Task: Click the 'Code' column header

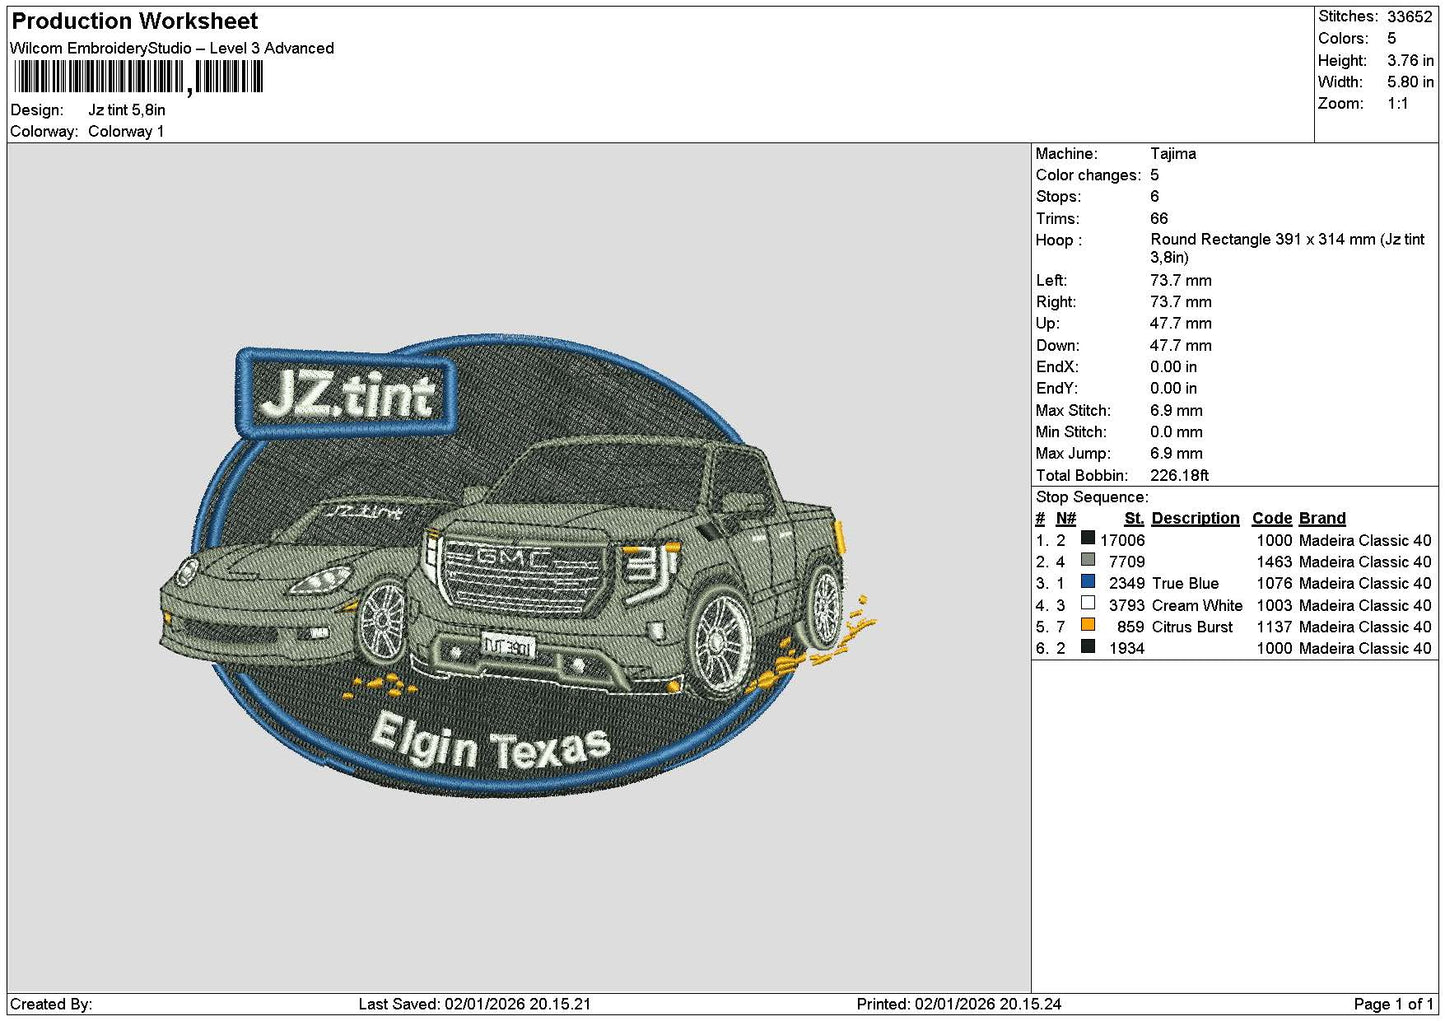Action: pyautogui.click(x=1272, y=518)
